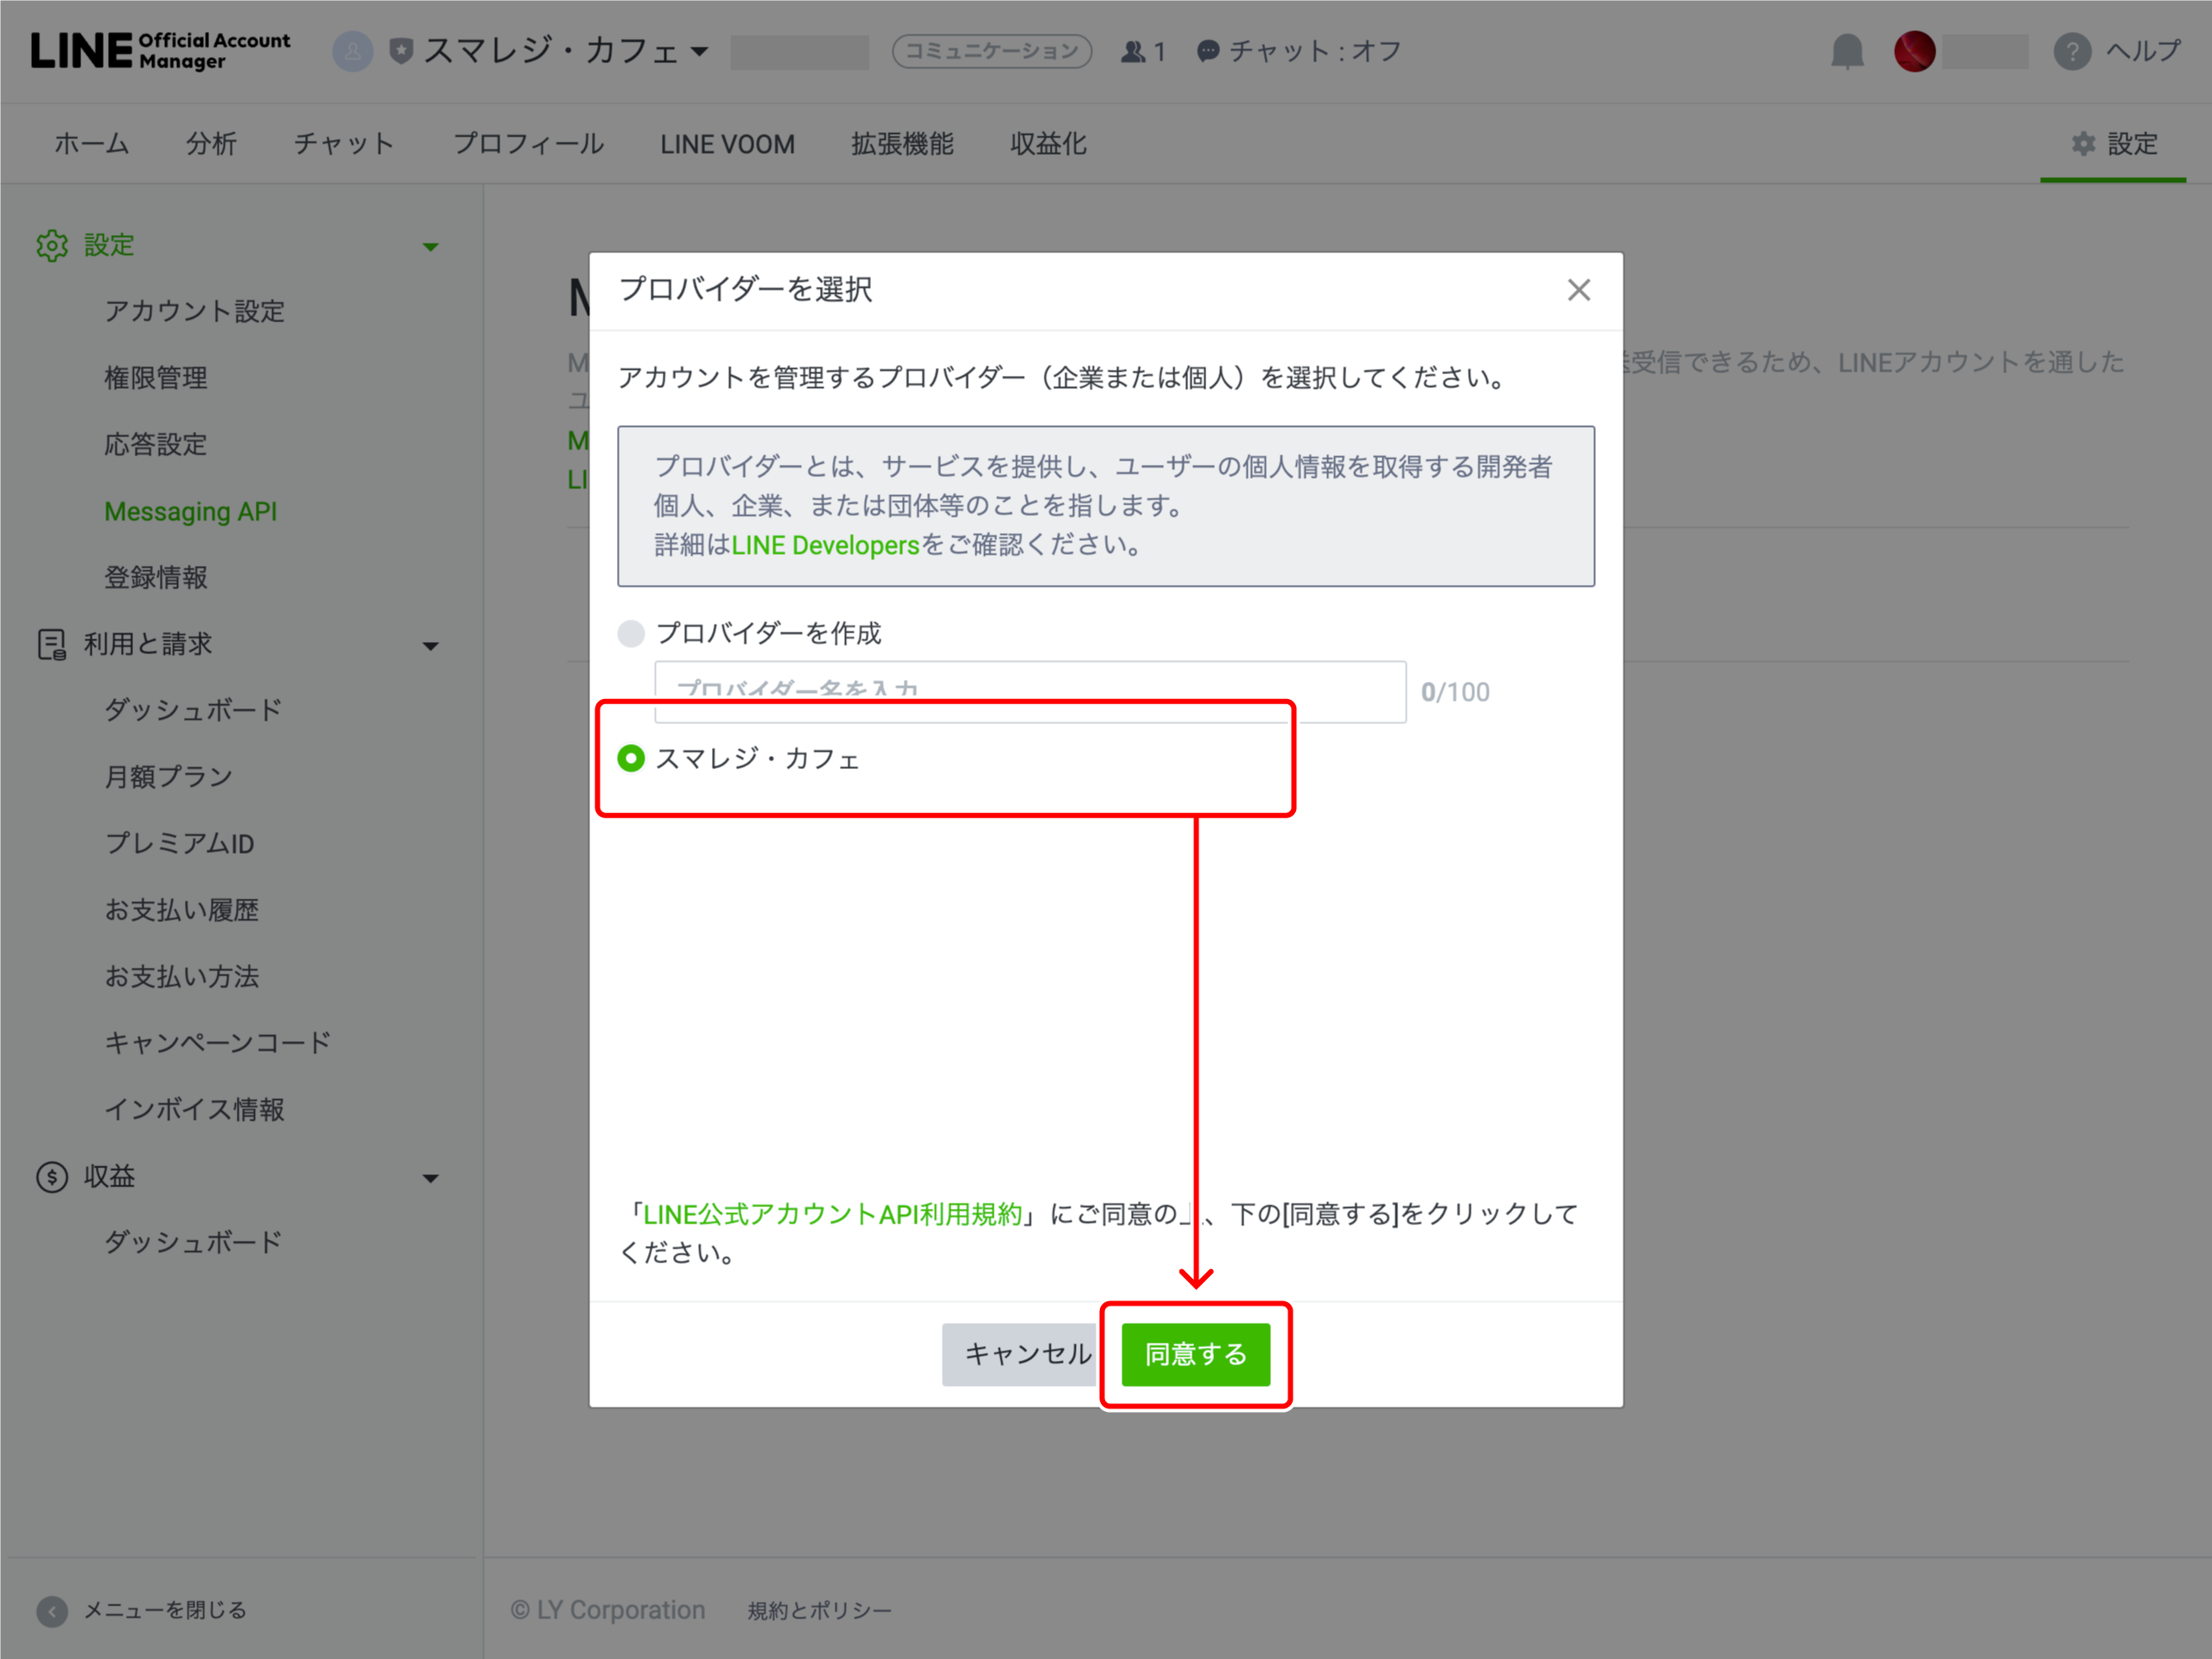Open 月額プラン in sidebar

[x=169, y=777]
